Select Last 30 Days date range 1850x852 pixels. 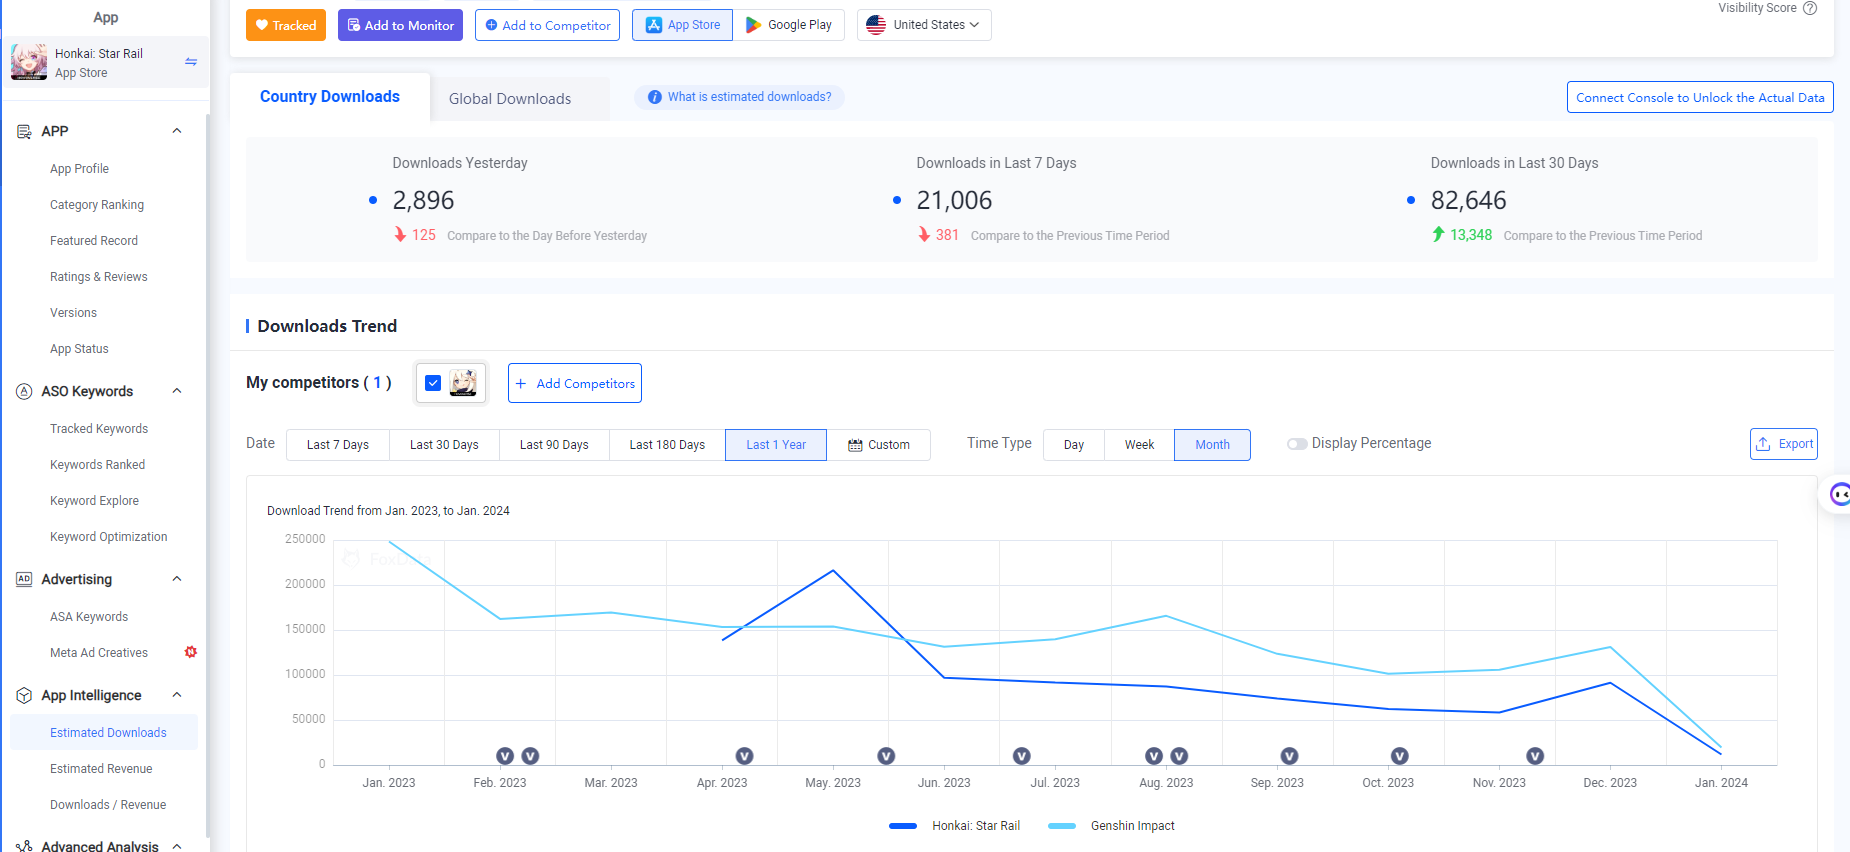pyautogui.click(x=444, y=445)
